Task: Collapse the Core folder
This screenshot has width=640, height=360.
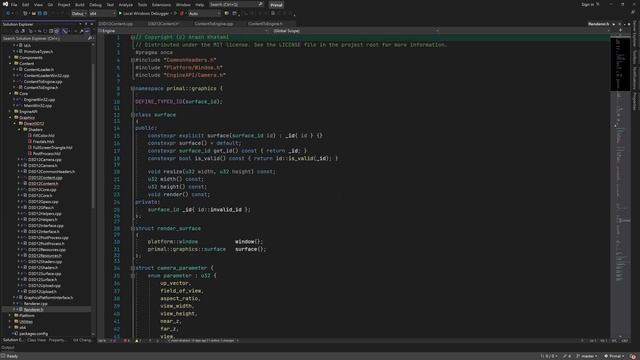Action: pyautogui.click(x=10, y=93)
